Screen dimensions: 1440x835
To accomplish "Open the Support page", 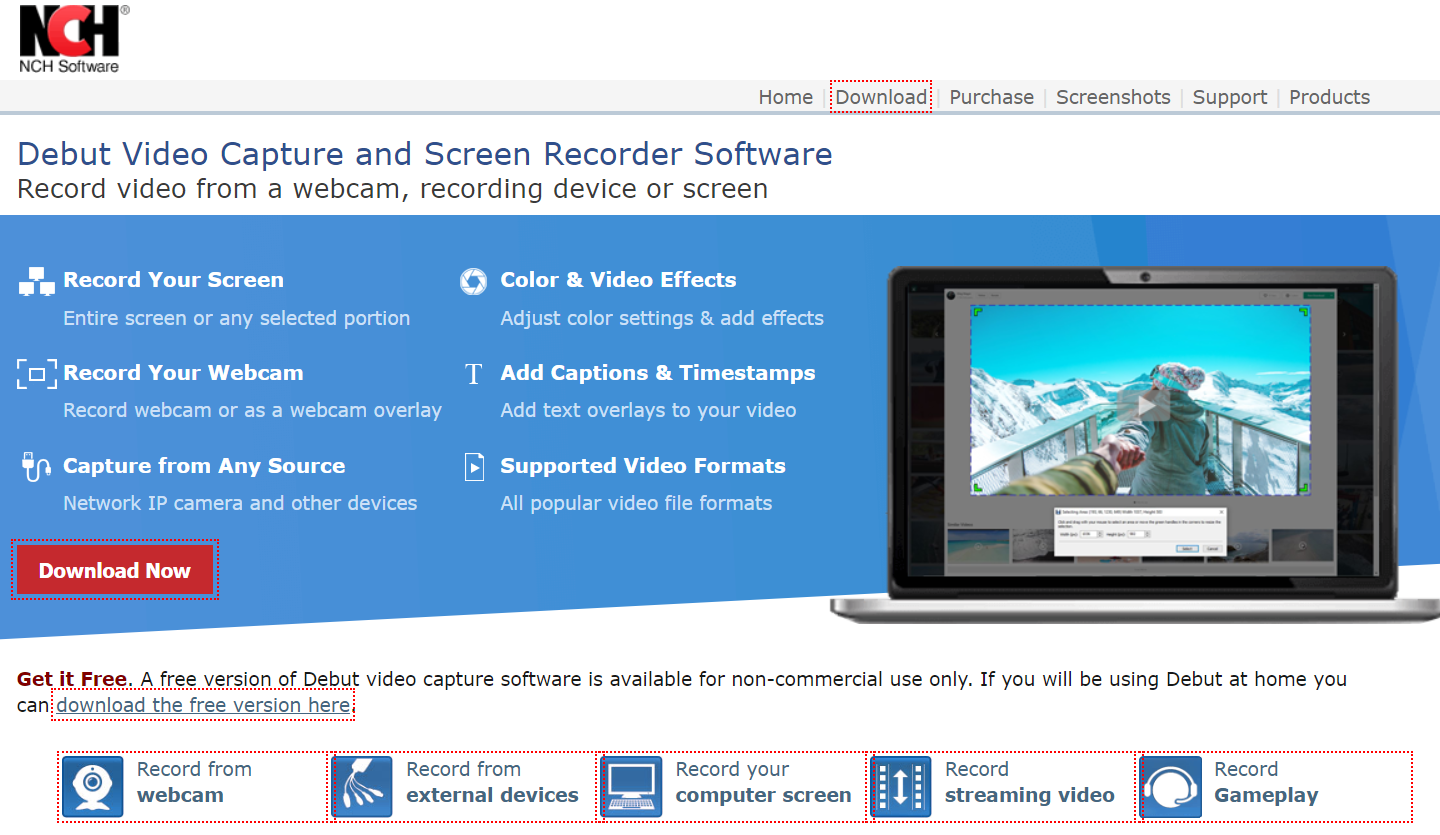I will (1229, 97).
